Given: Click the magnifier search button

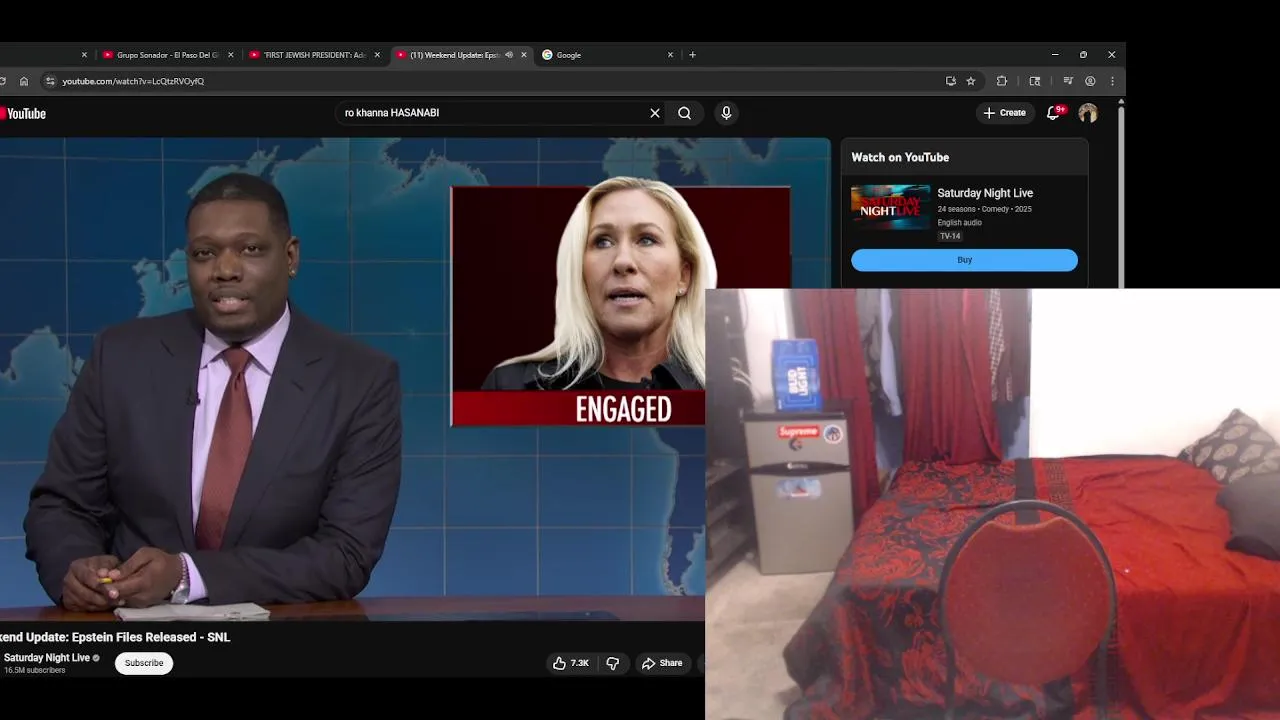Looking at the screenshot, I should tap(684, 113).
